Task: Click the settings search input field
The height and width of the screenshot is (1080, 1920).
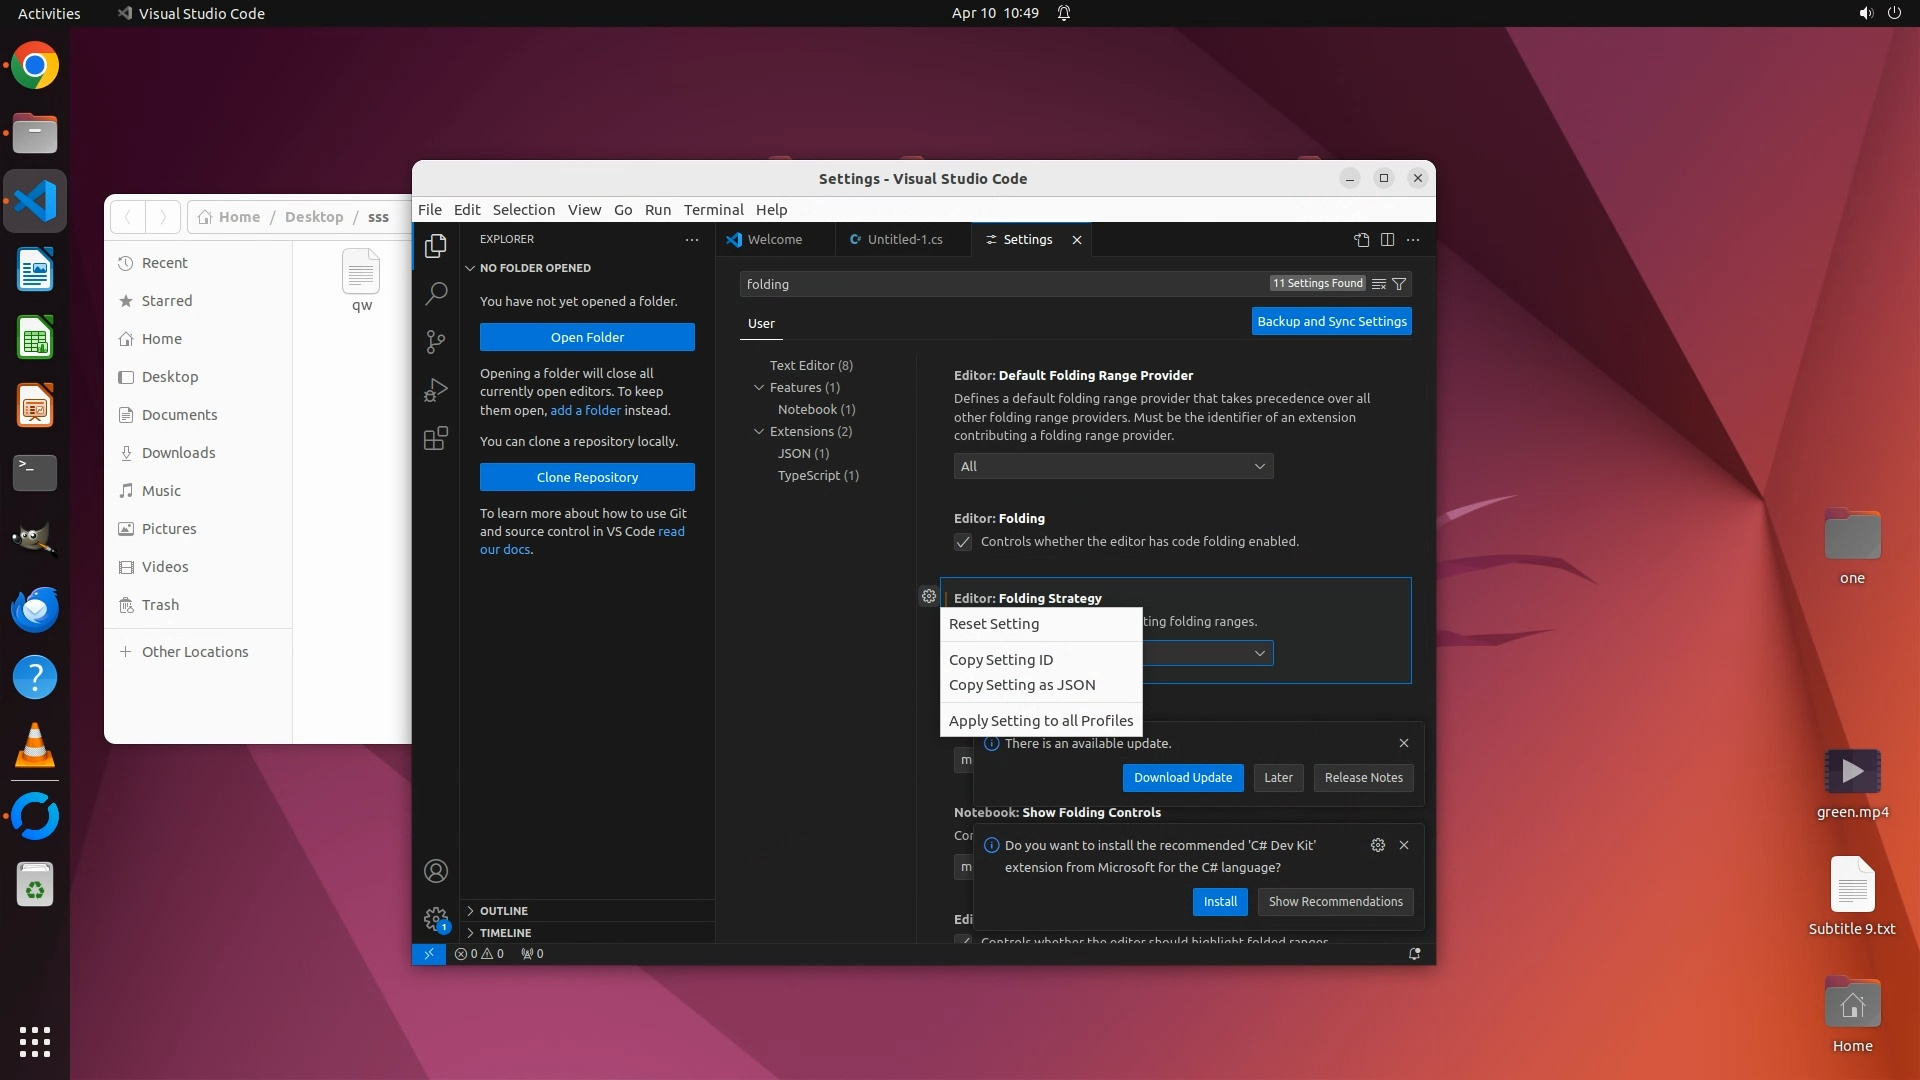Action: click(x=1000, y=284)
